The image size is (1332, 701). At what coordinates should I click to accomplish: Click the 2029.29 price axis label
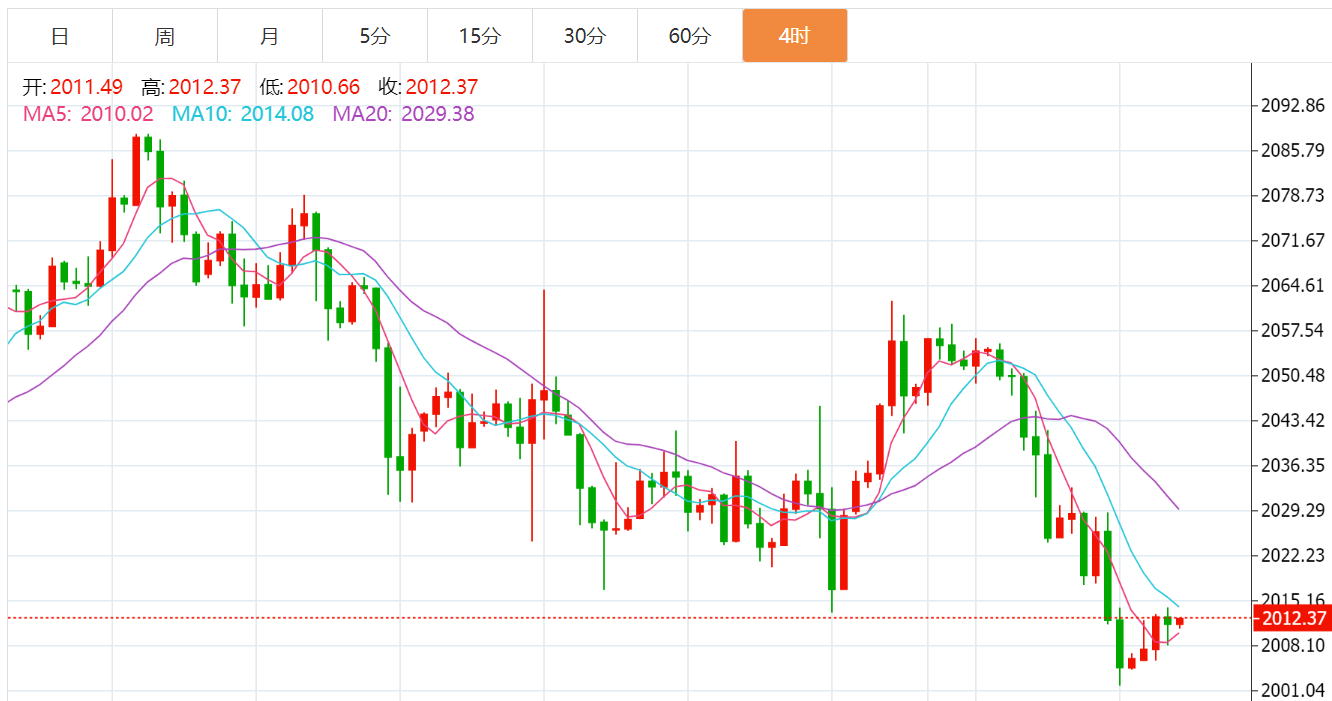(x=1294, y=510)
